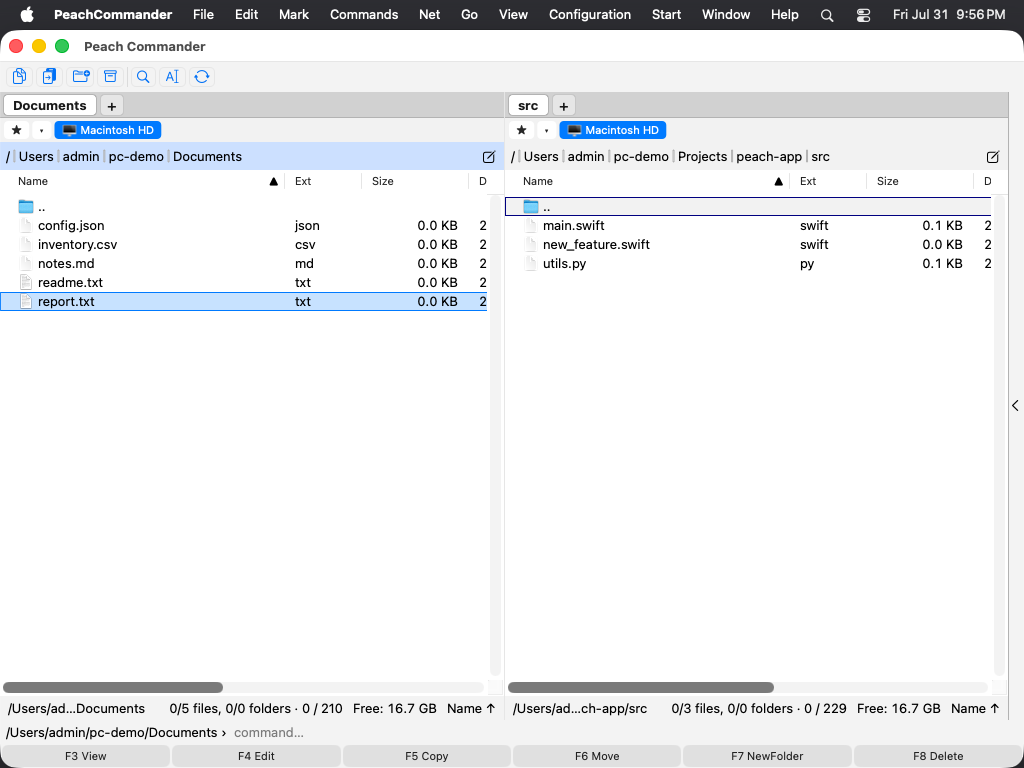Click edit path icon in right panel
This screenshot has height=768, width=1024.
[x=993, y=157]
